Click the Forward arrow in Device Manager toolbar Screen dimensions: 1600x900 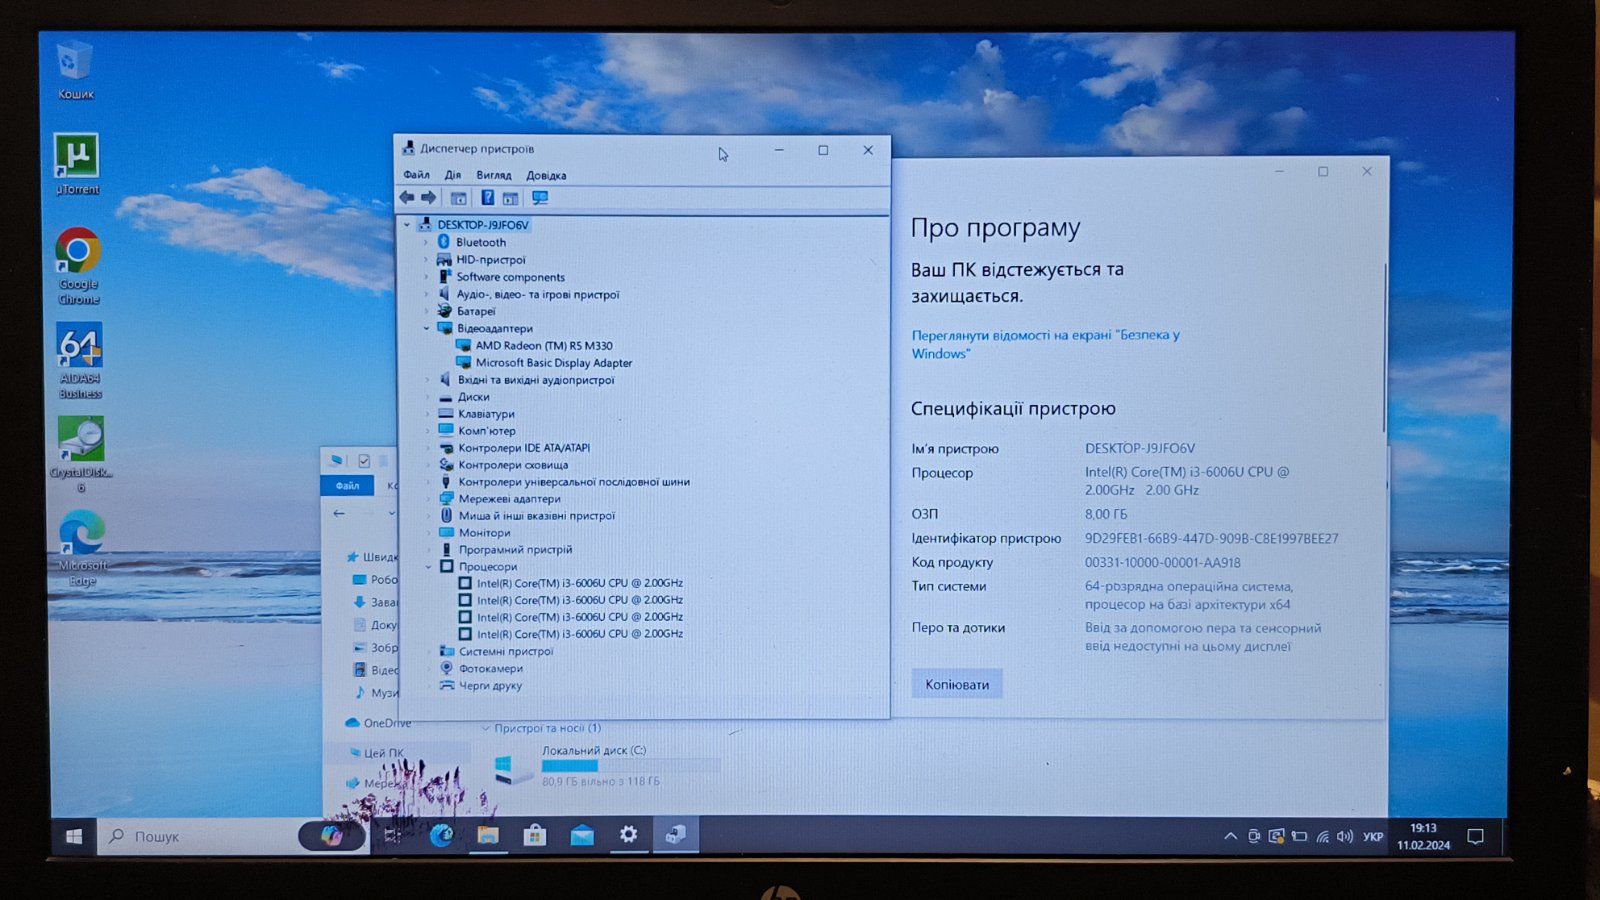(x=429, y=198)
